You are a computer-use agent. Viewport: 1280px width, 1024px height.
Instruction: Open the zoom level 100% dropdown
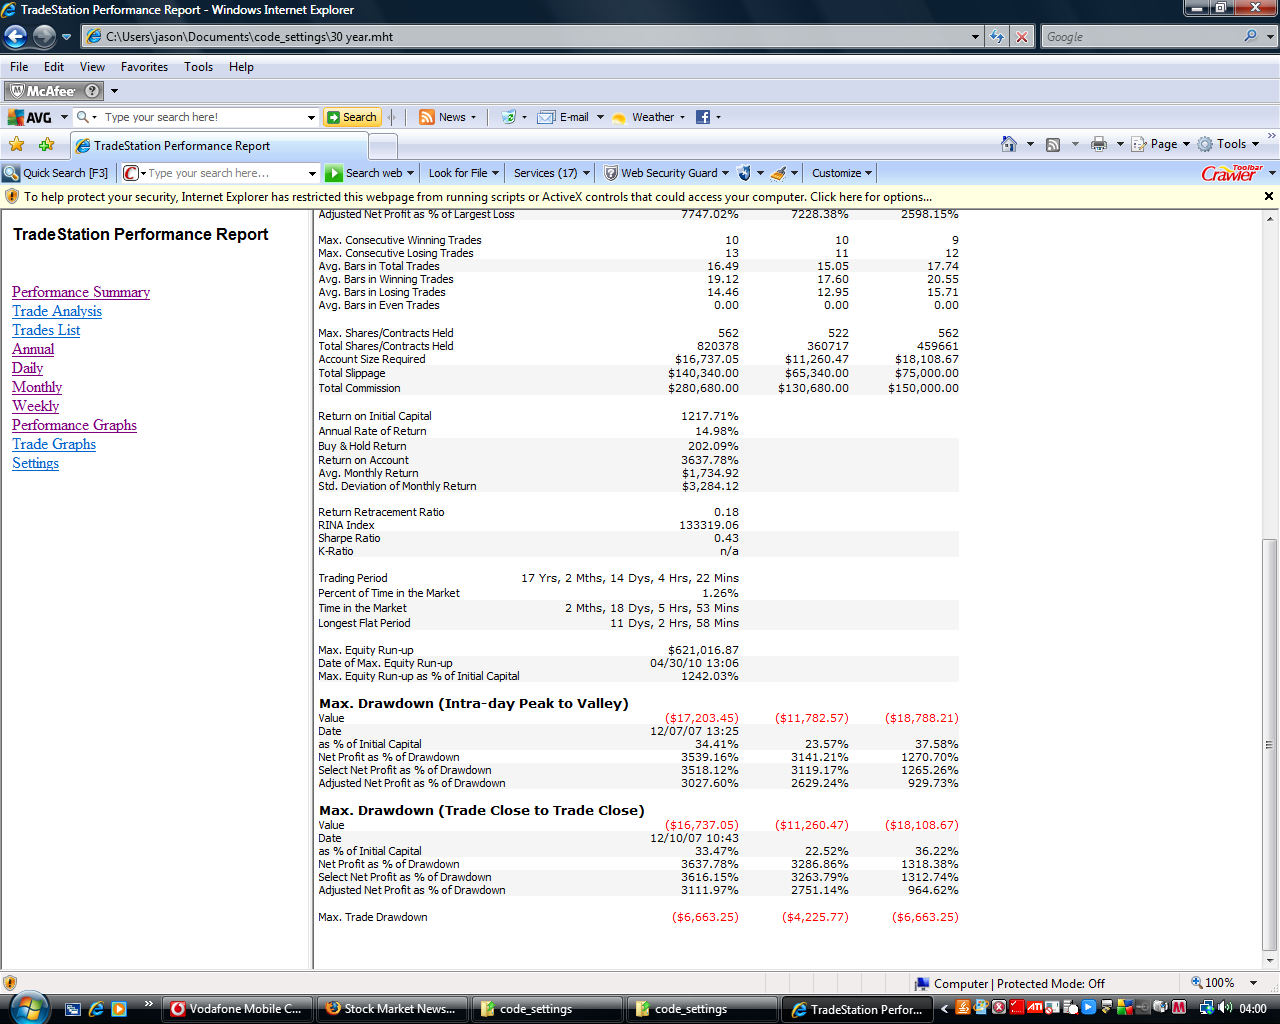click(x=1254, y=983)
